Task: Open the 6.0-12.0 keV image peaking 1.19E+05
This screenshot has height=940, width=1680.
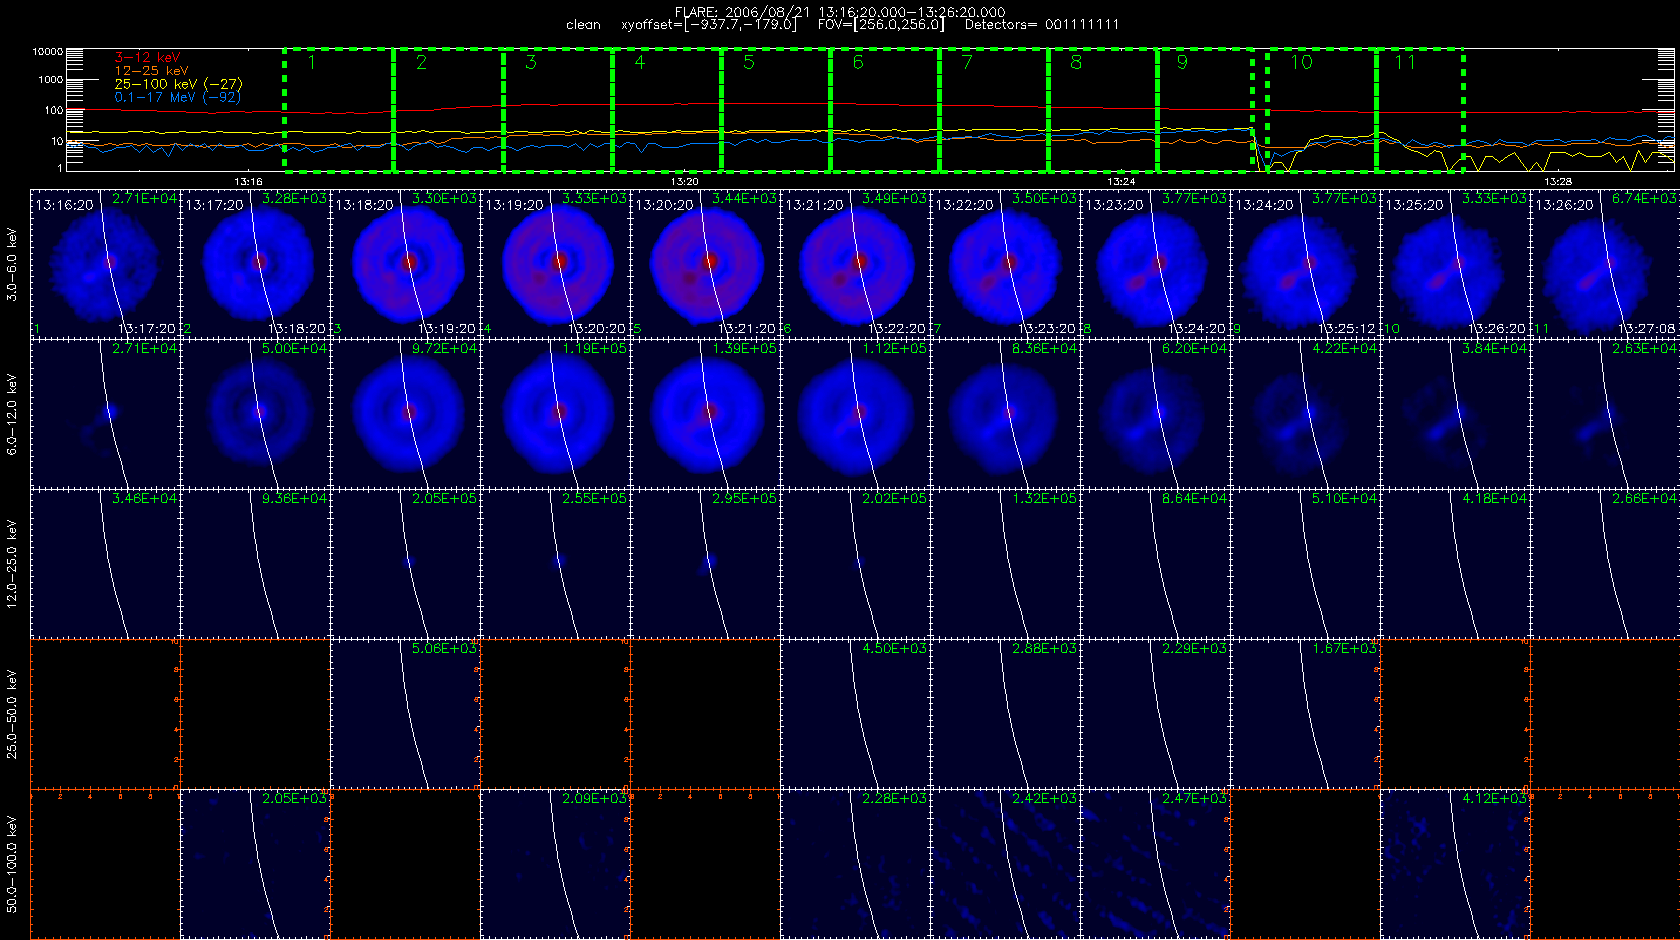Action: pos(555,413)
